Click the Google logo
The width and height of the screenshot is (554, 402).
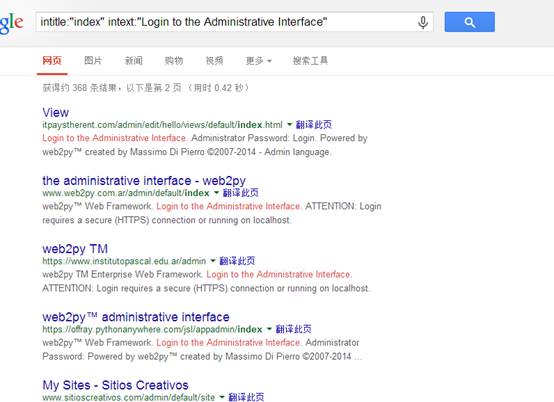12,23
